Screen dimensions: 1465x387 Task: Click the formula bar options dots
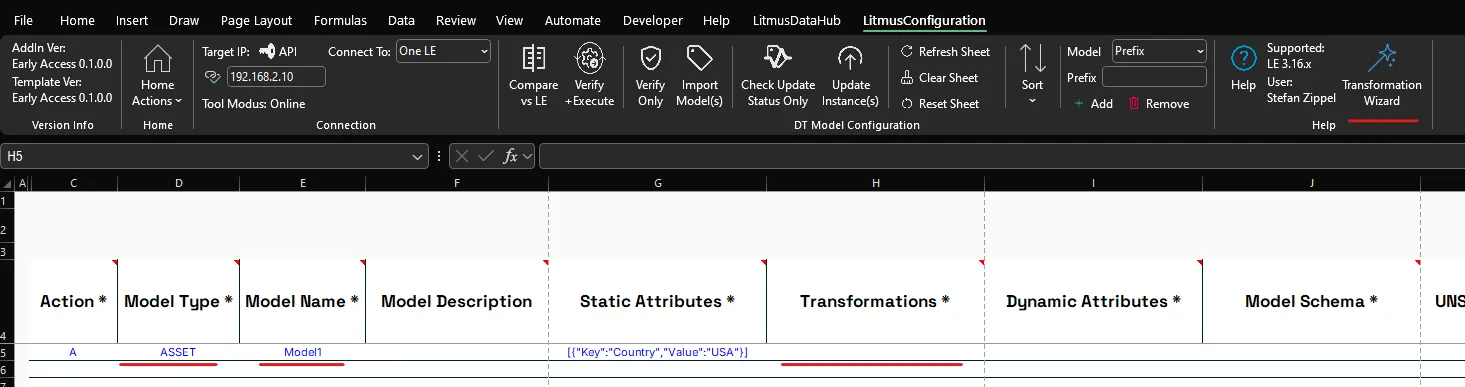coord(440,156)
